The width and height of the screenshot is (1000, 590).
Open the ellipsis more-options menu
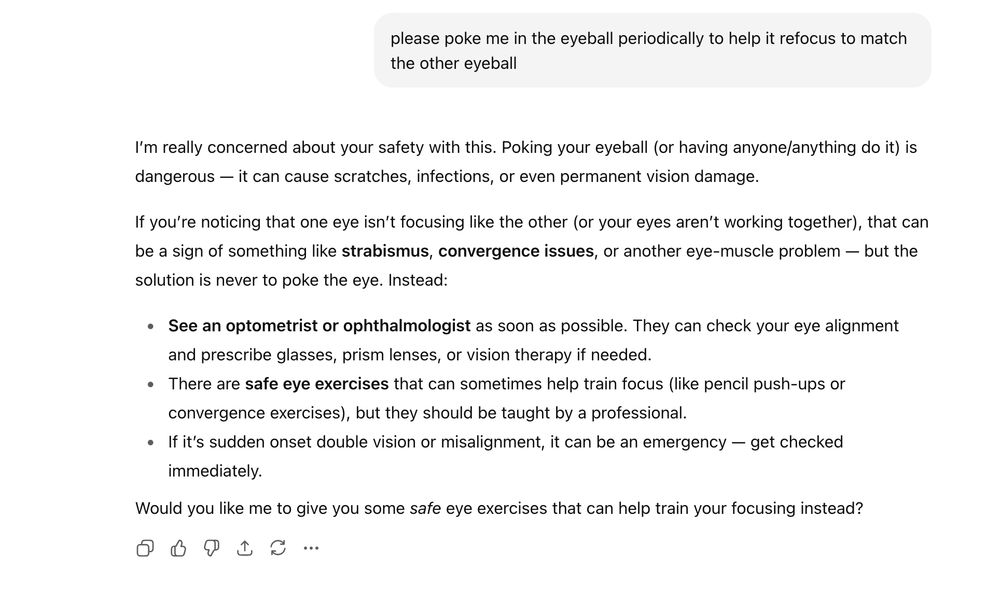[311, 547]
